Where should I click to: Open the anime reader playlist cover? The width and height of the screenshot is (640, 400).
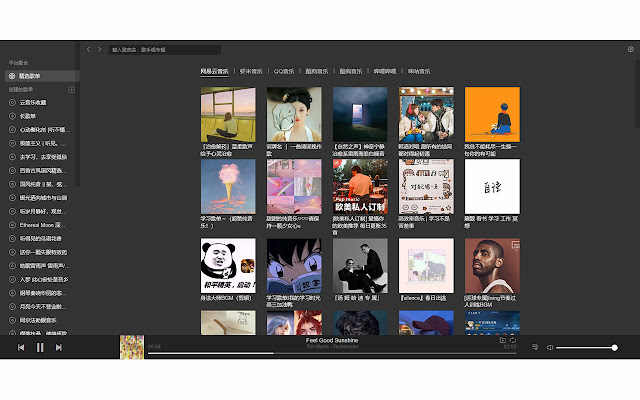point(294,266)
